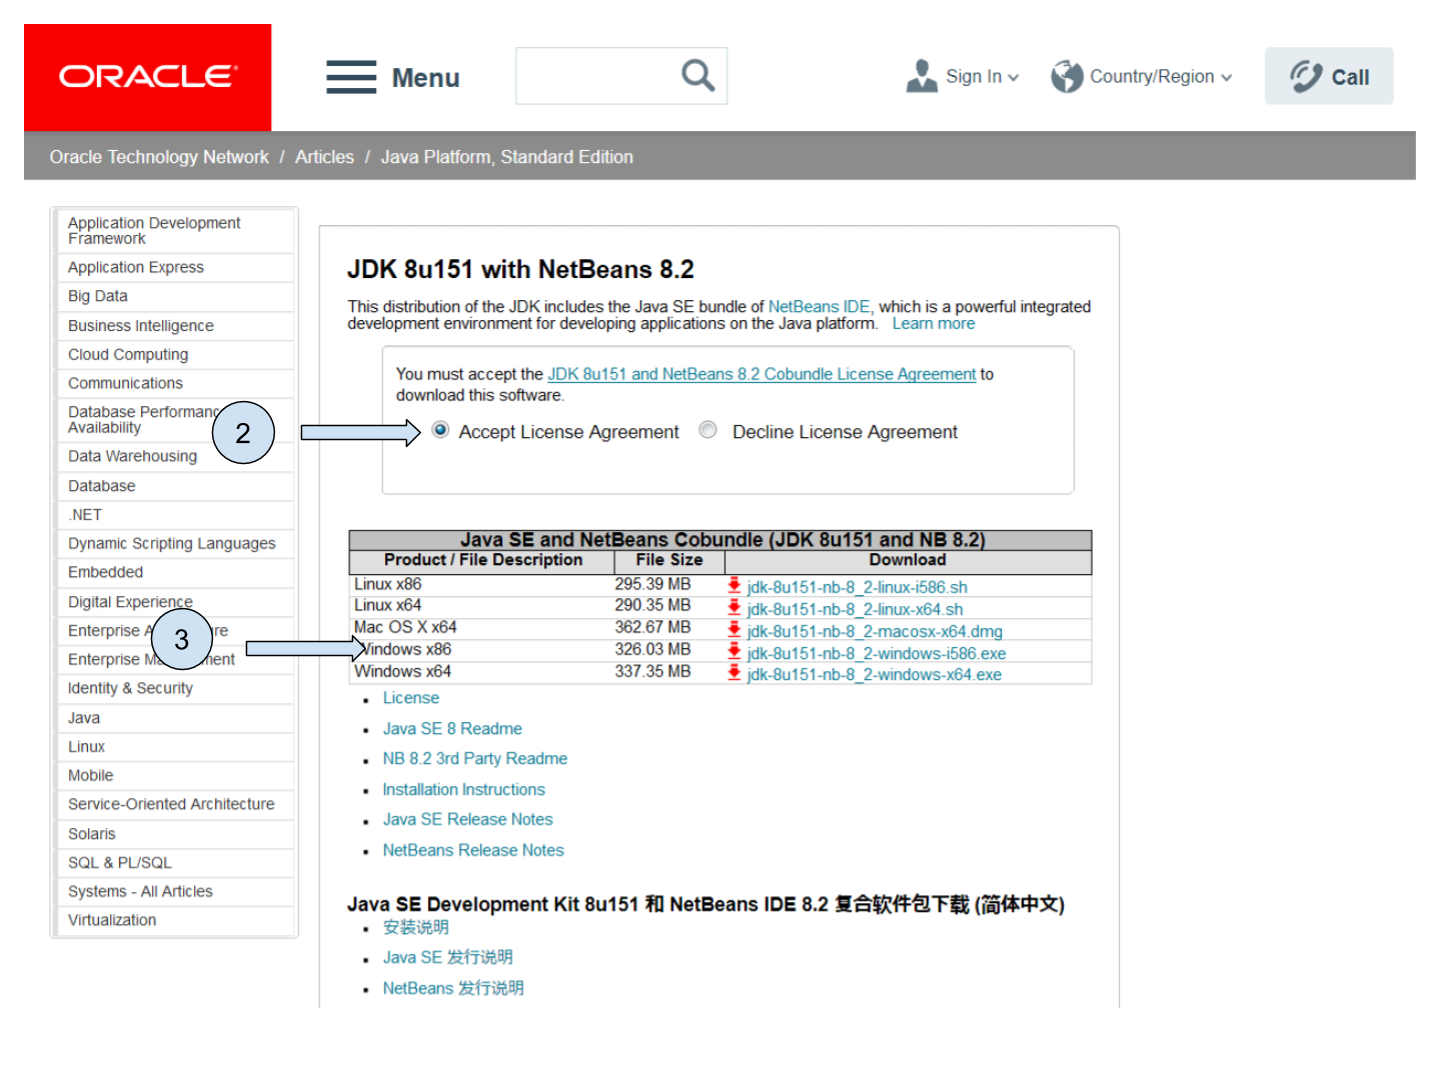Select Decline License Agreement radio button
1440x1080 pixels.
click(708, 430)
